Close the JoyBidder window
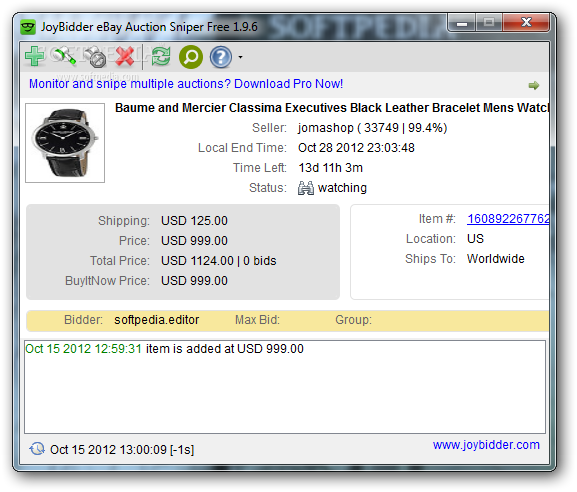577x492 pixels. click(x=527, y=23)
